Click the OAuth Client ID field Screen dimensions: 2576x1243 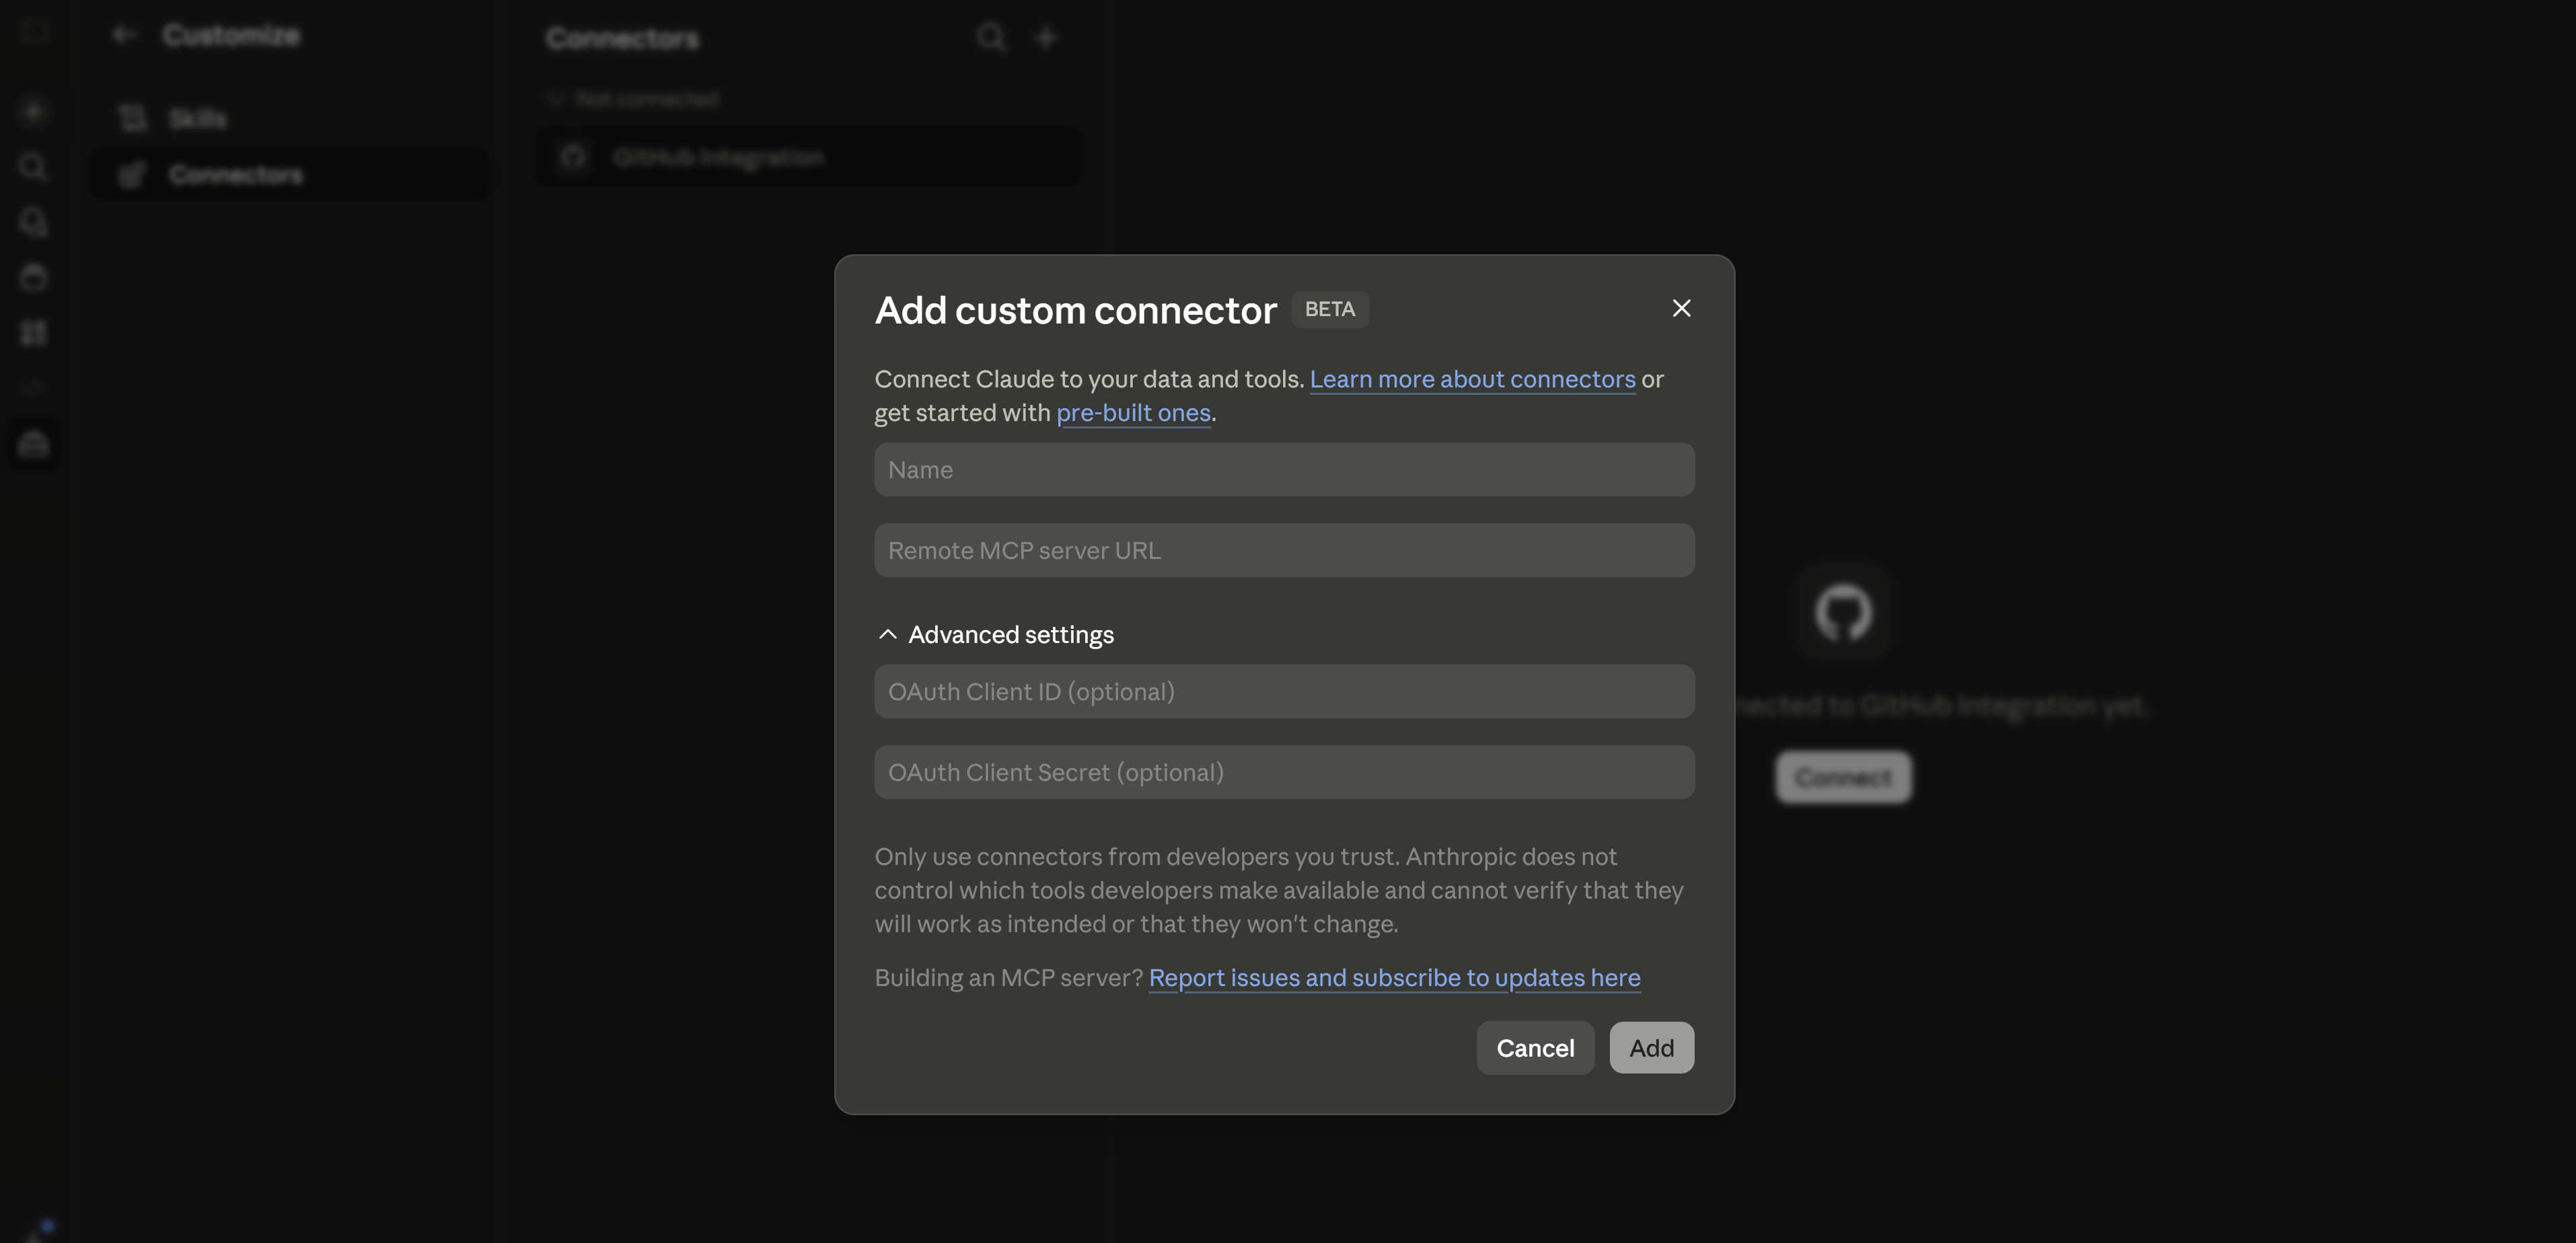[1284, 692]
